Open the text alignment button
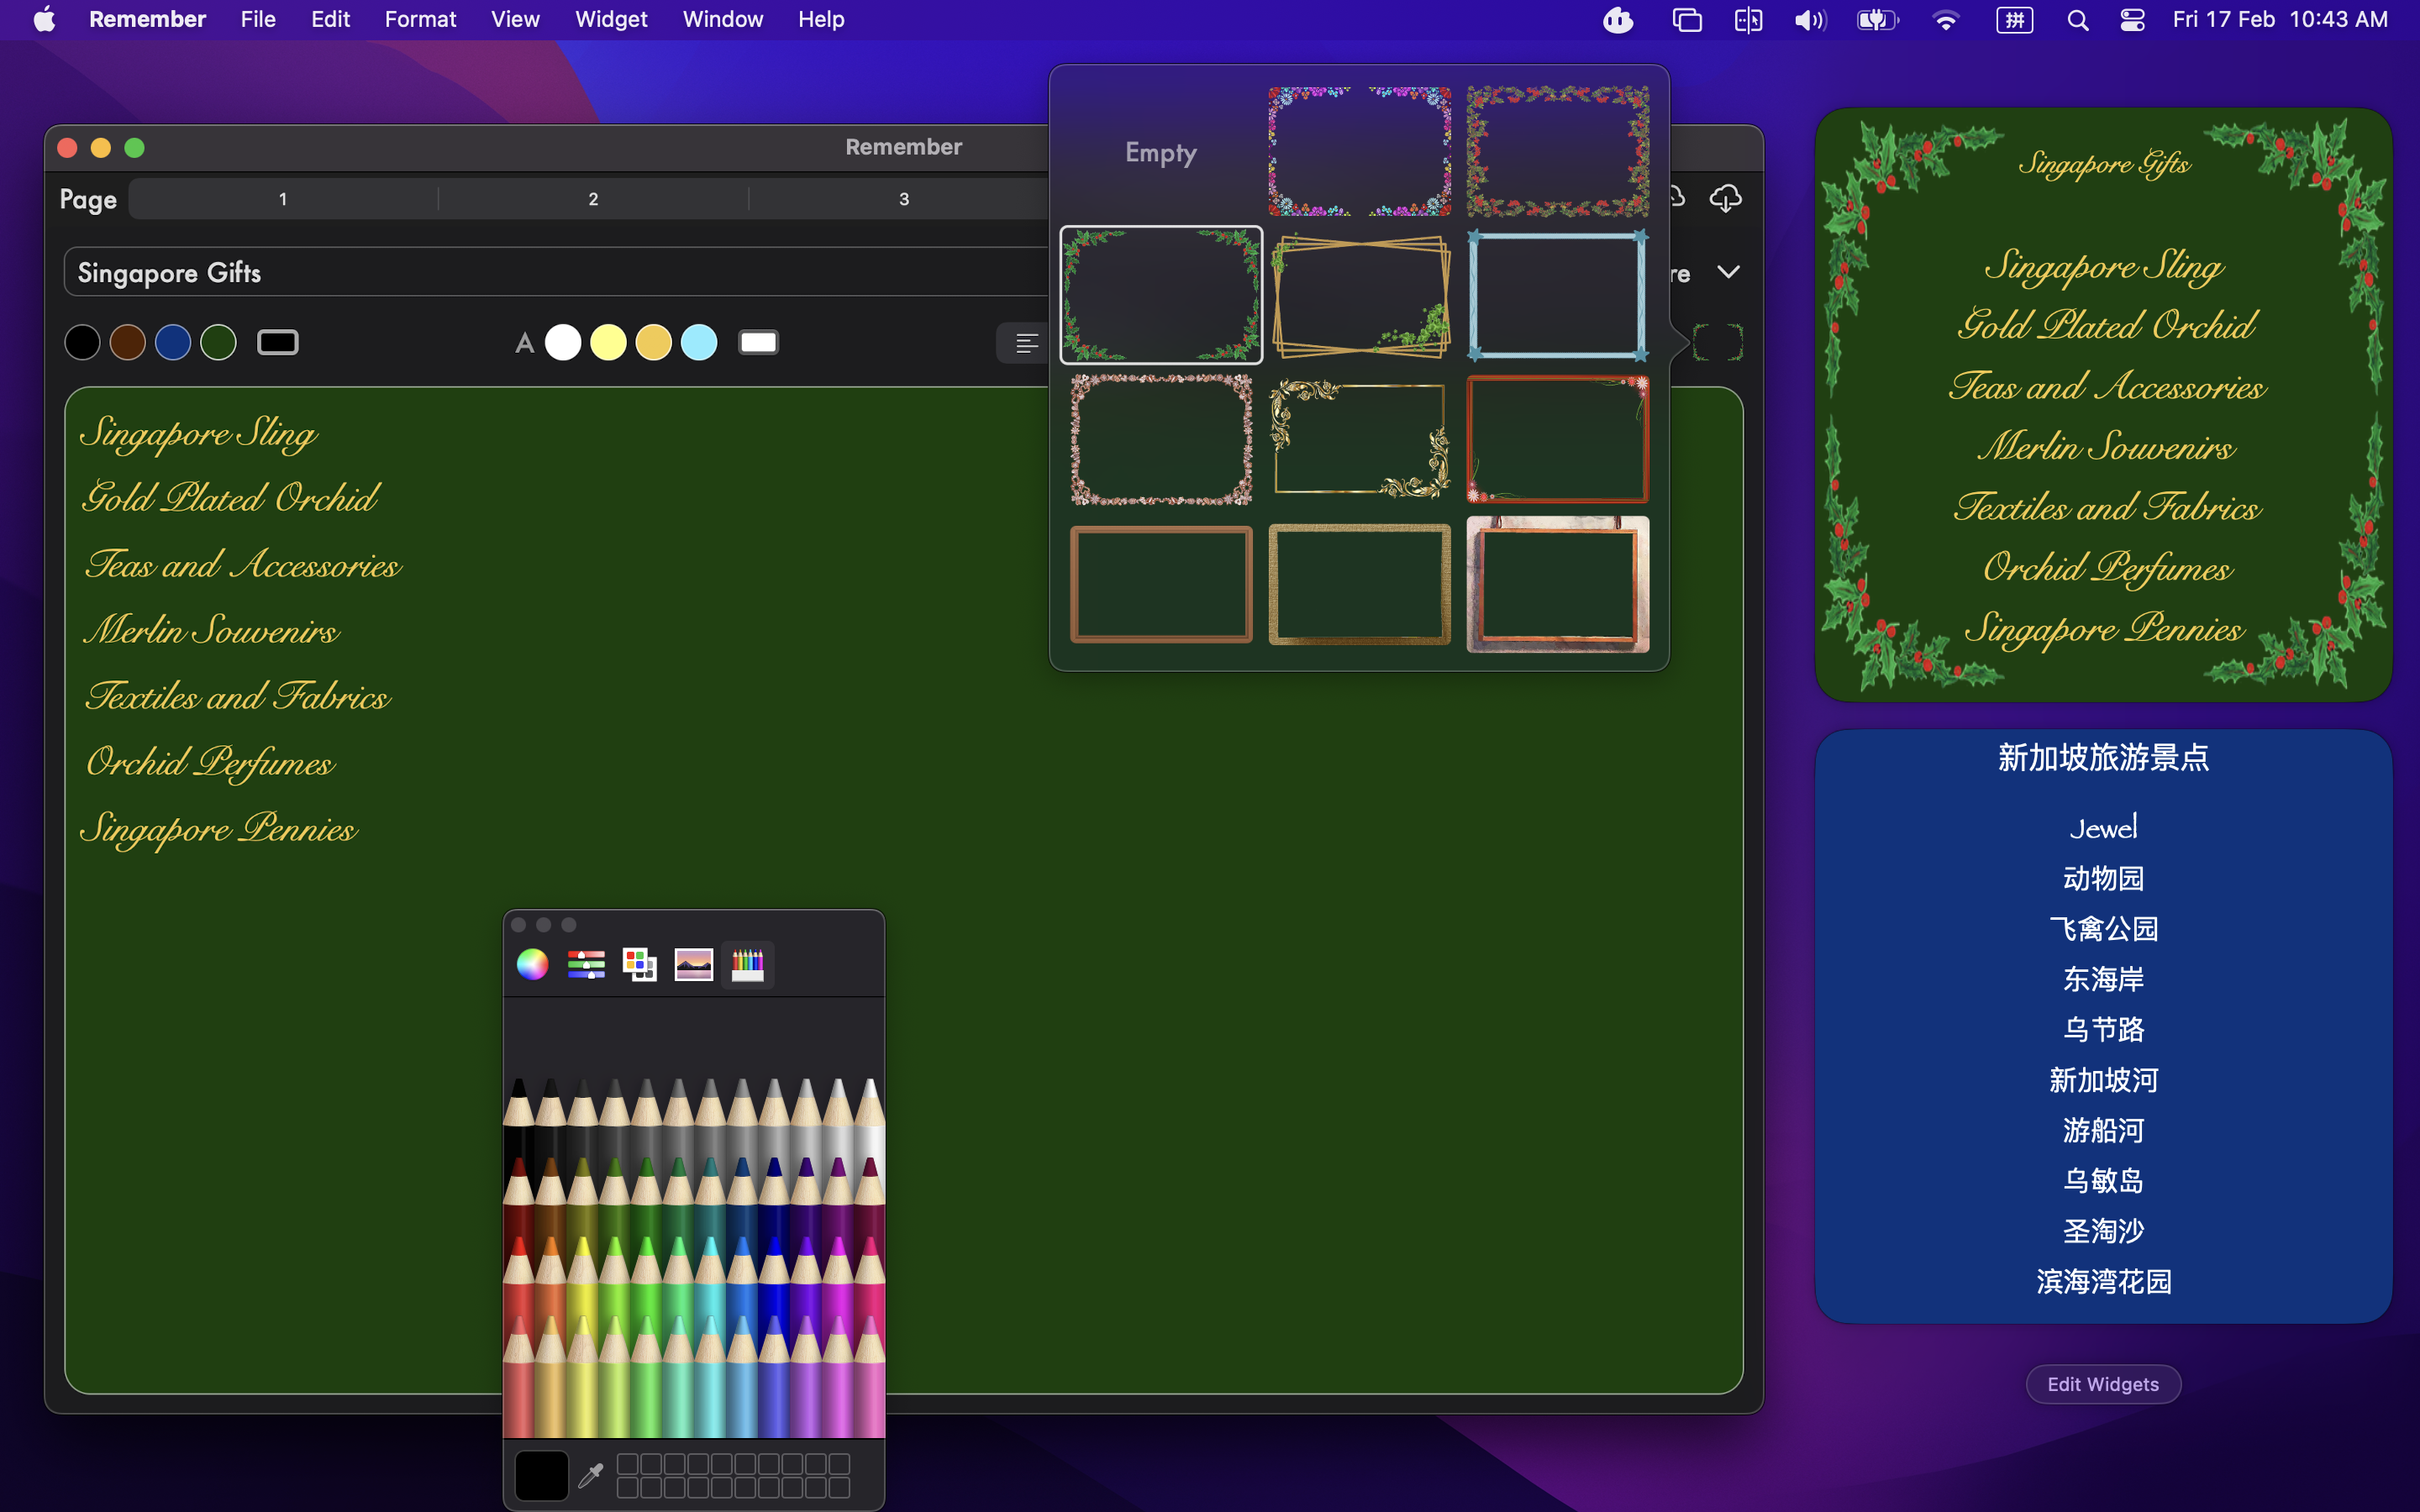2420x1512 pixels. tap(1025, 343)
